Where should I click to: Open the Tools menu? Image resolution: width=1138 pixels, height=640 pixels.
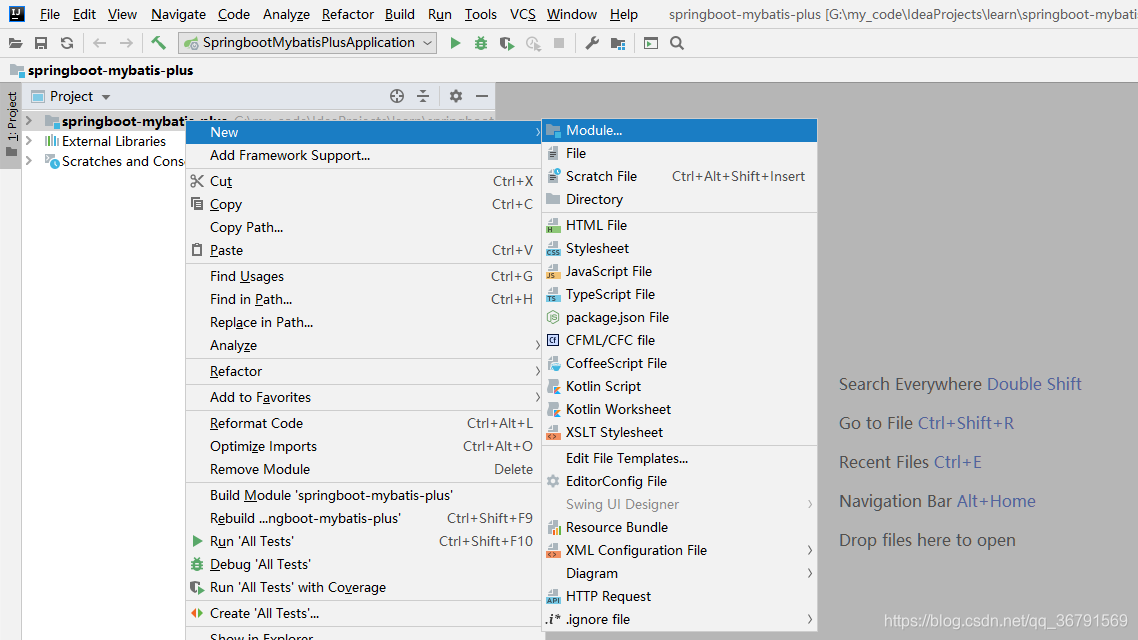click(x=480, y=15)
